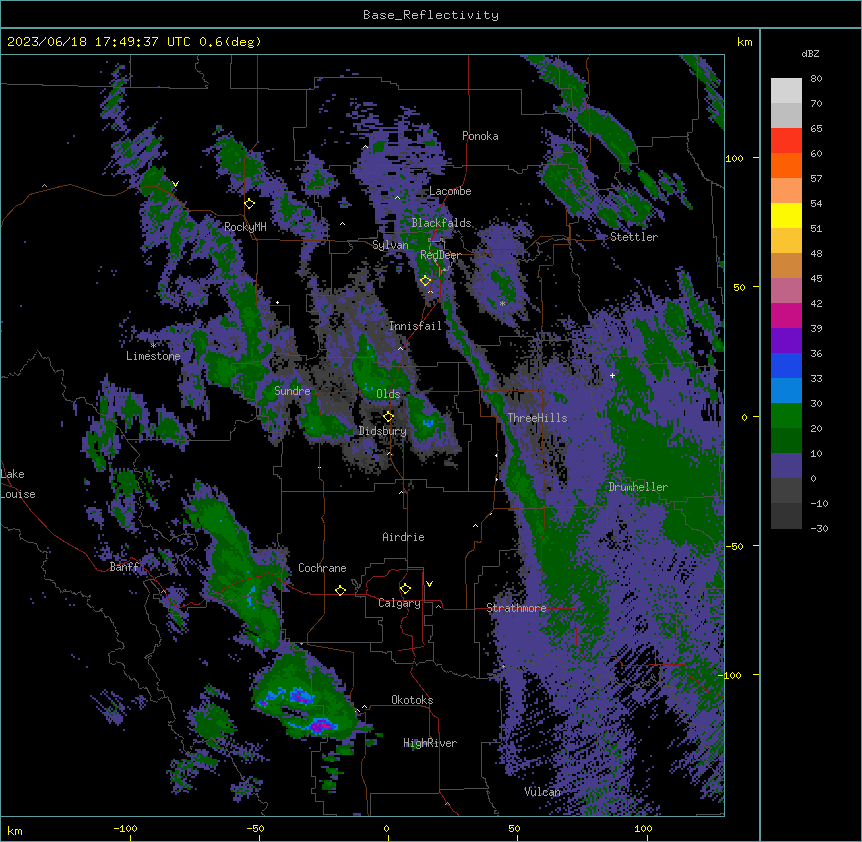This screenshot has width=862, height=842.
Task: Click the HighRiver city label
Action: tap(430, 743)
